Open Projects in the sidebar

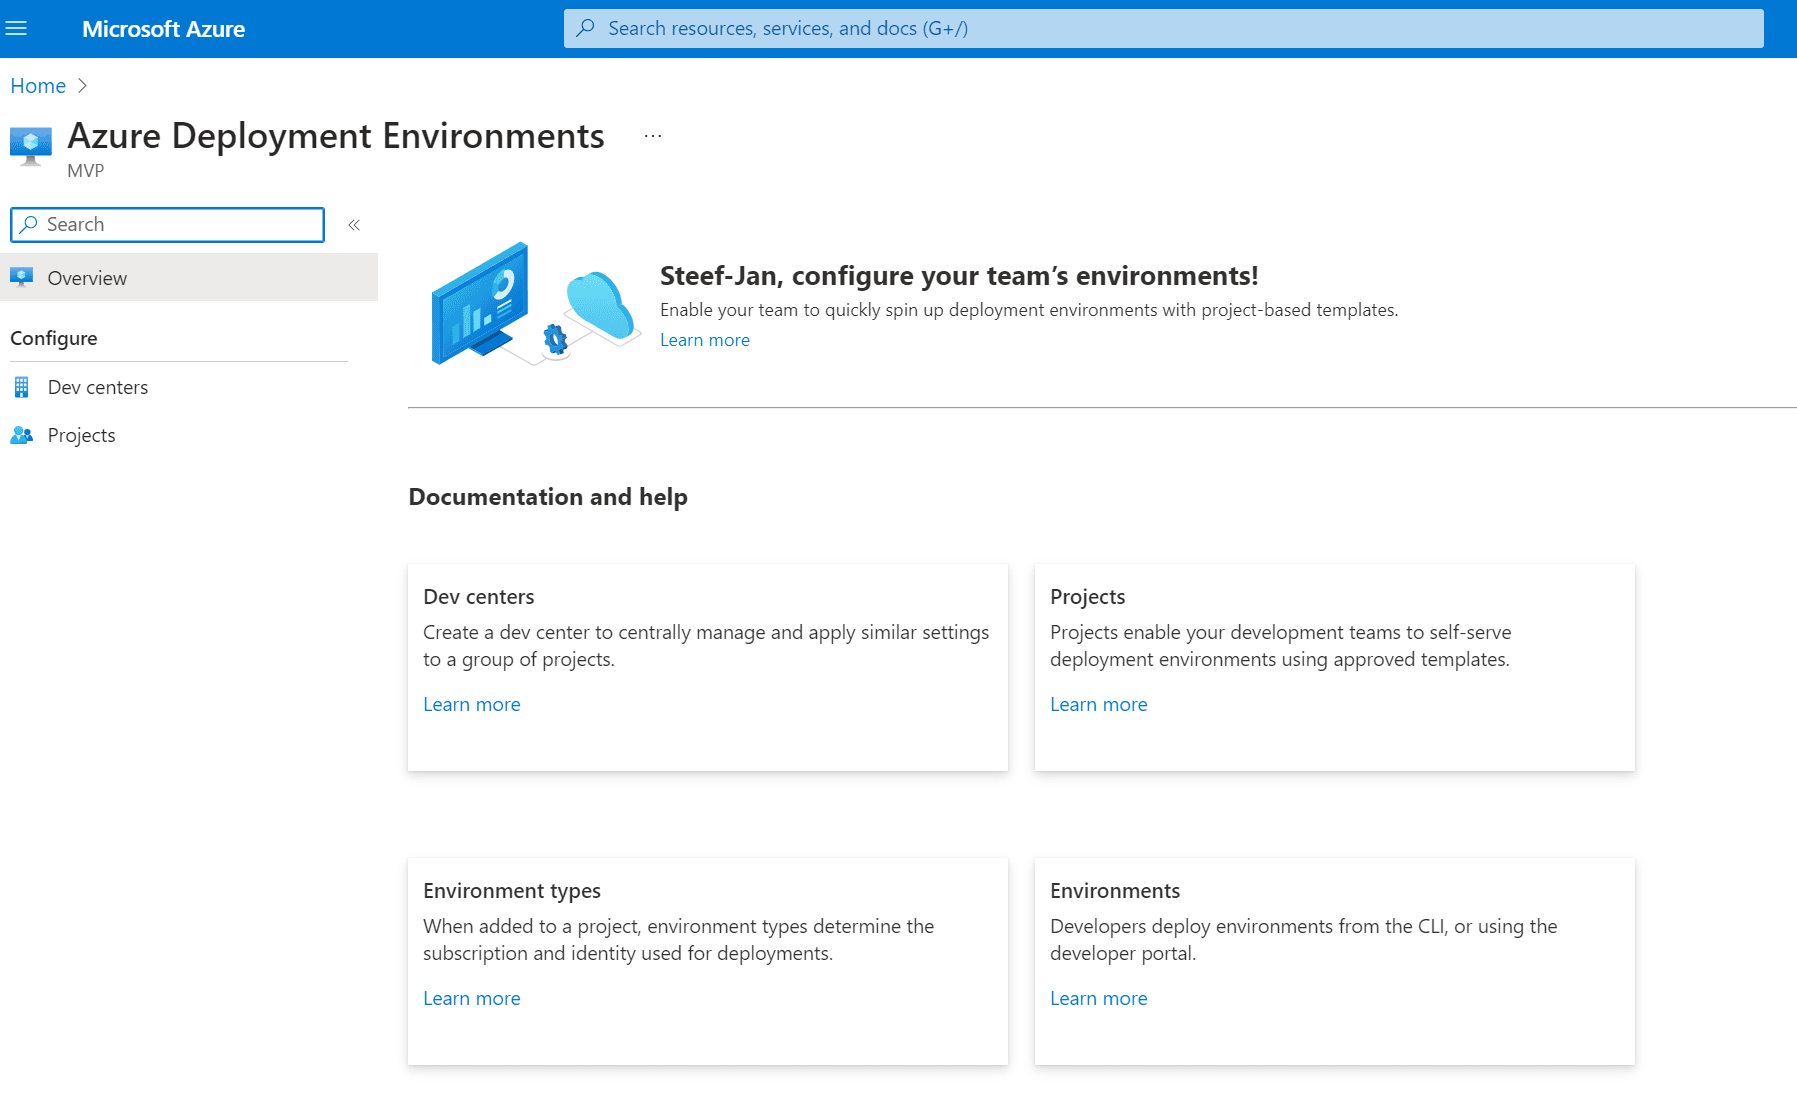coord(82,435)
